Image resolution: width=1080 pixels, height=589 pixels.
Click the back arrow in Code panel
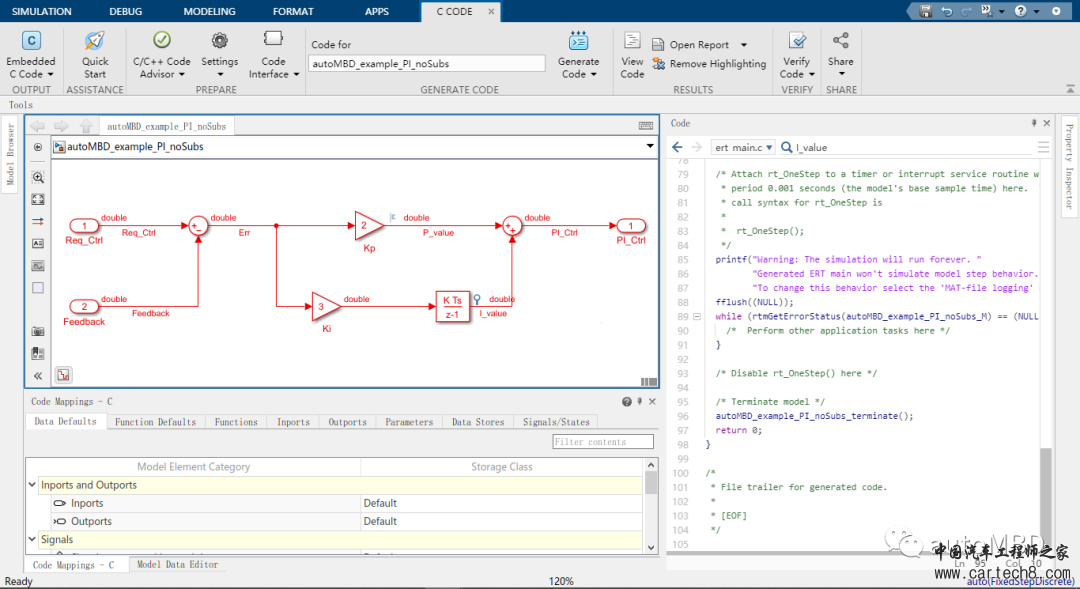pos(677,147)
